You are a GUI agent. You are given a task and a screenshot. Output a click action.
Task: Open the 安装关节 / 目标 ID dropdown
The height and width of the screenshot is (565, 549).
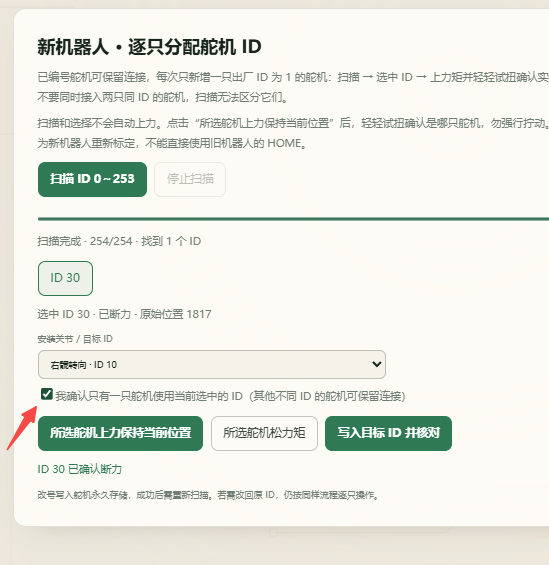click(212, 364)
